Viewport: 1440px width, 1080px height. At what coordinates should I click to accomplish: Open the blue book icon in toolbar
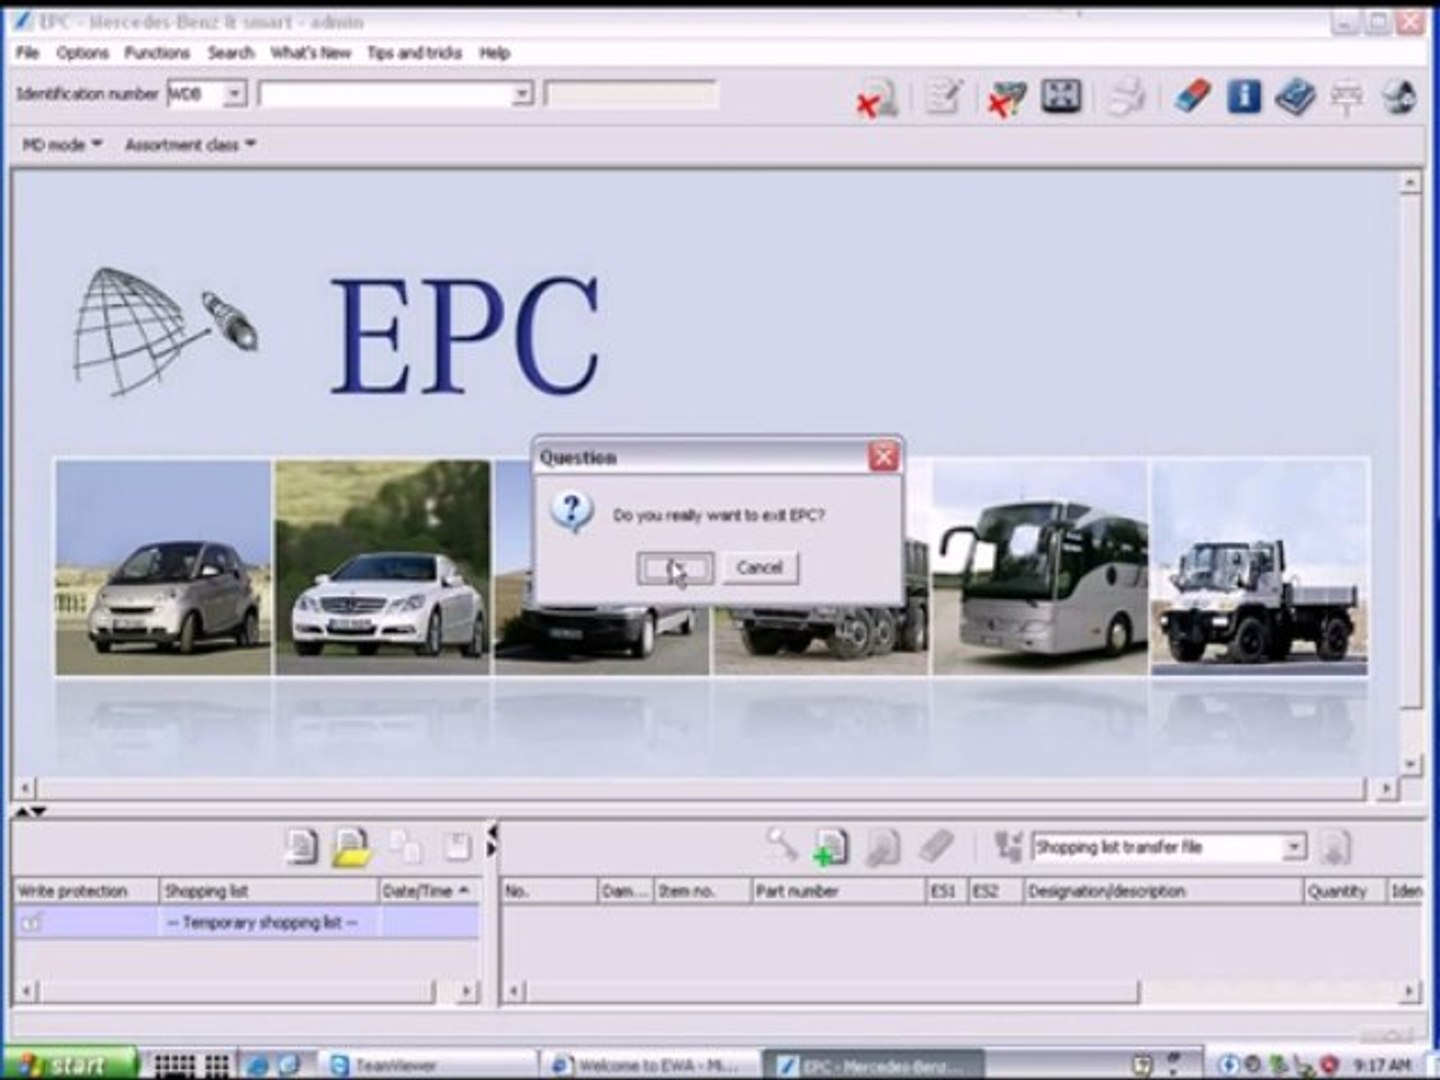pos(1295,97)
